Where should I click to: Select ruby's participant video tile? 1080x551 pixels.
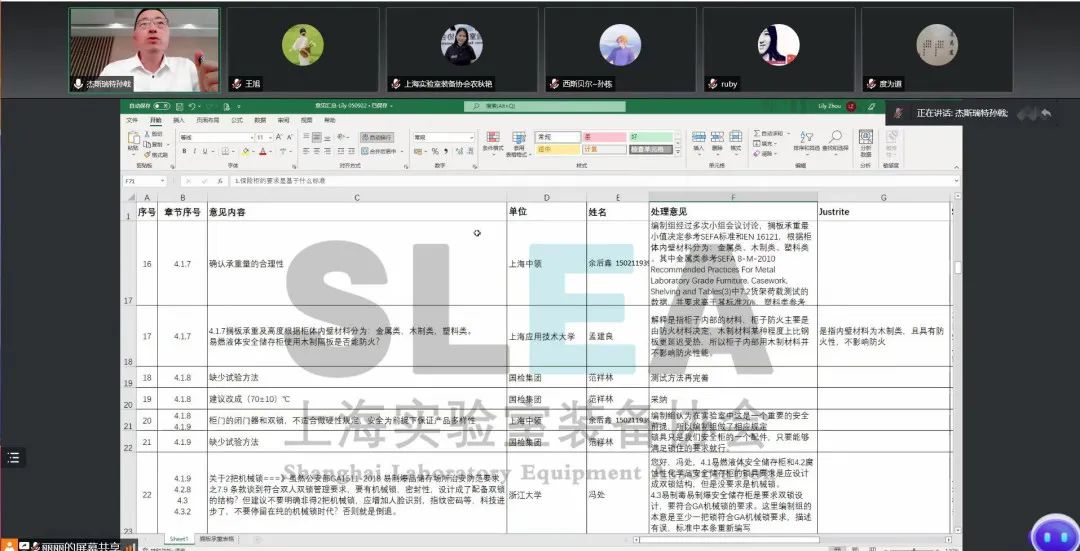(x=778, y=49)
